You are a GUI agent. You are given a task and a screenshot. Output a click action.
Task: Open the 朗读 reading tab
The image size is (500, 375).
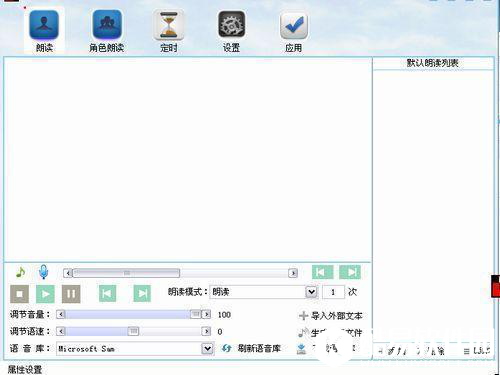44,31
